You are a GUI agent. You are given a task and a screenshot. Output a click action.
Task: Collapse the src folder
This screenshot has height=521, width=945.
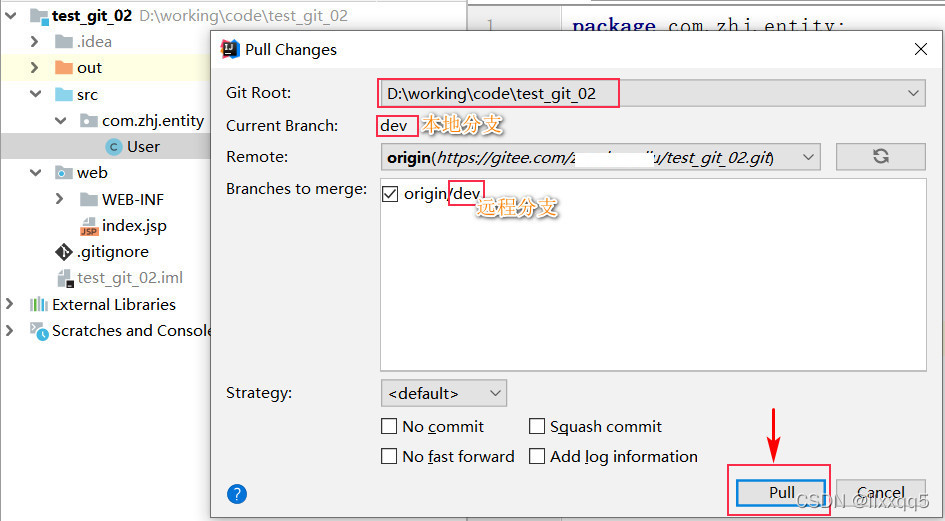pyautogui.click(x=36, y=94)
